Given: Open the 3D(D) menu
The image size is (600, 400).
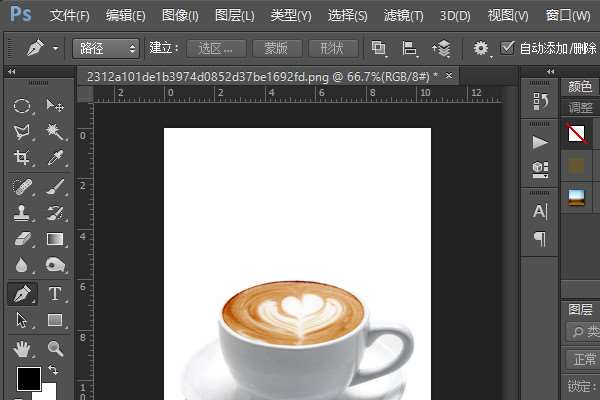Looking at the screenshot, I should (455, 16).
